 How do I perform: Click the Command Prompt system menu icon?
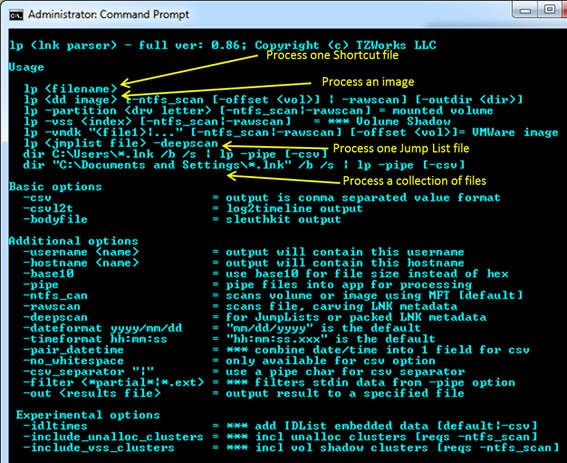pyautogui.click(x=16, y=16)
